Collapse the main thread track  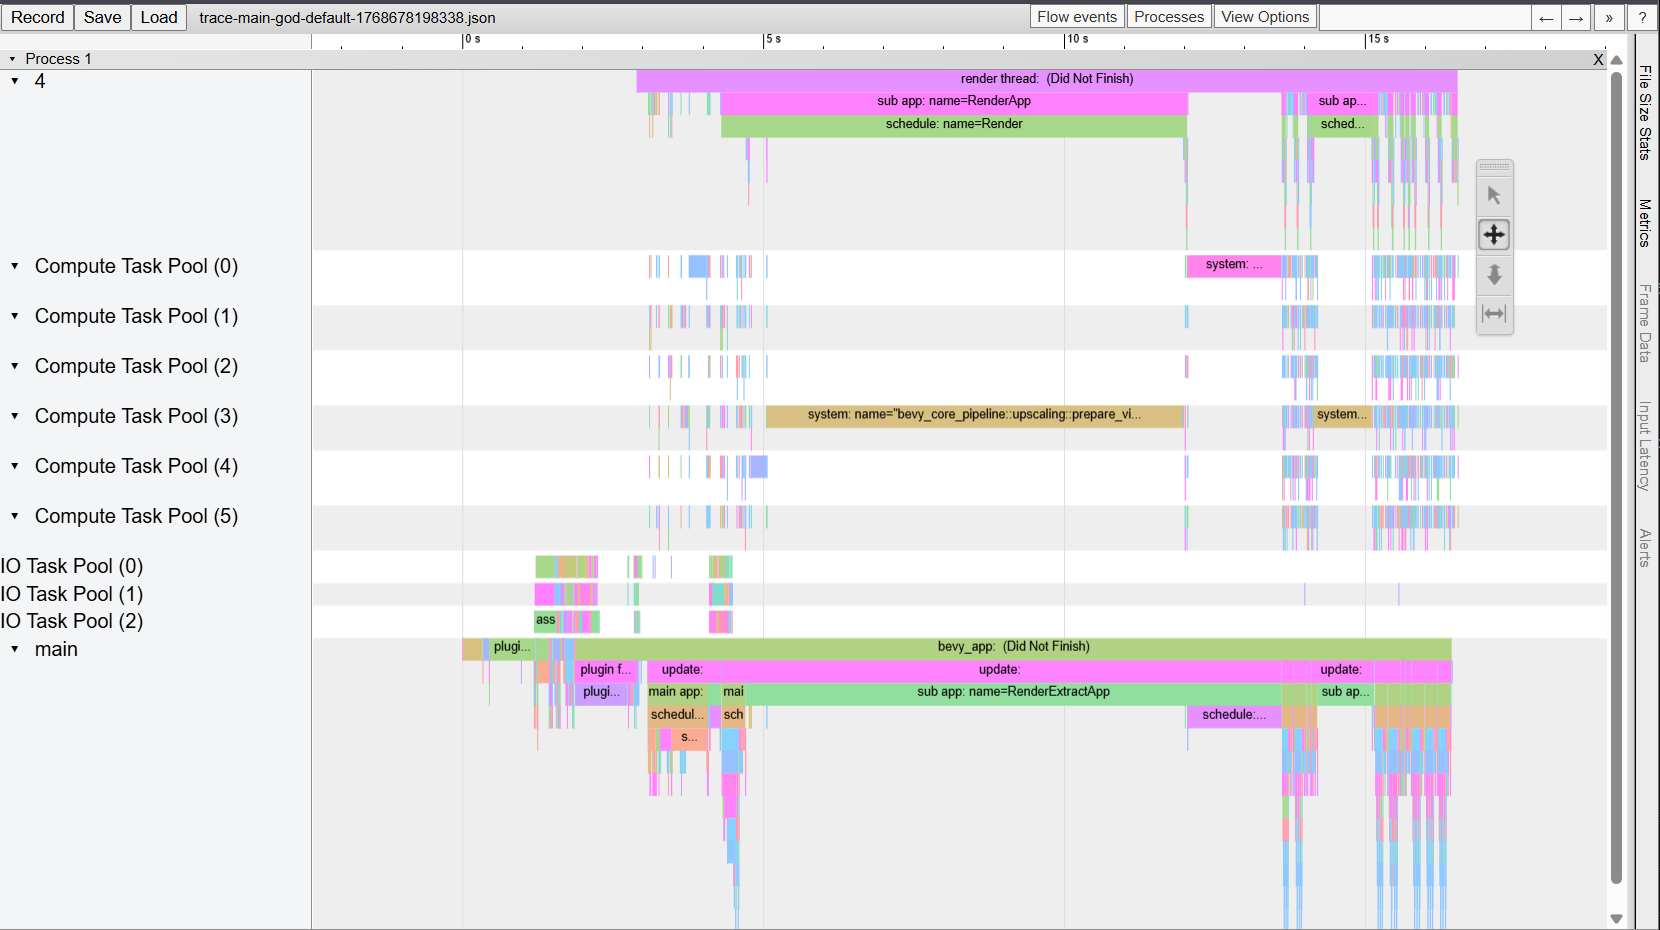[x=15, y=649]
